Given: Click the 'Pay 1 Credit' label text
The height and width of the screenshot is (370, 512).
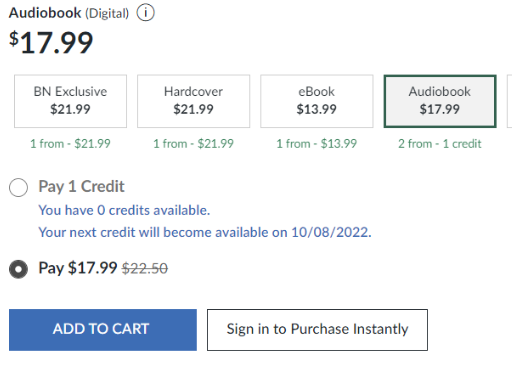Looking at the screenshot, I should (x=81, y=186).
